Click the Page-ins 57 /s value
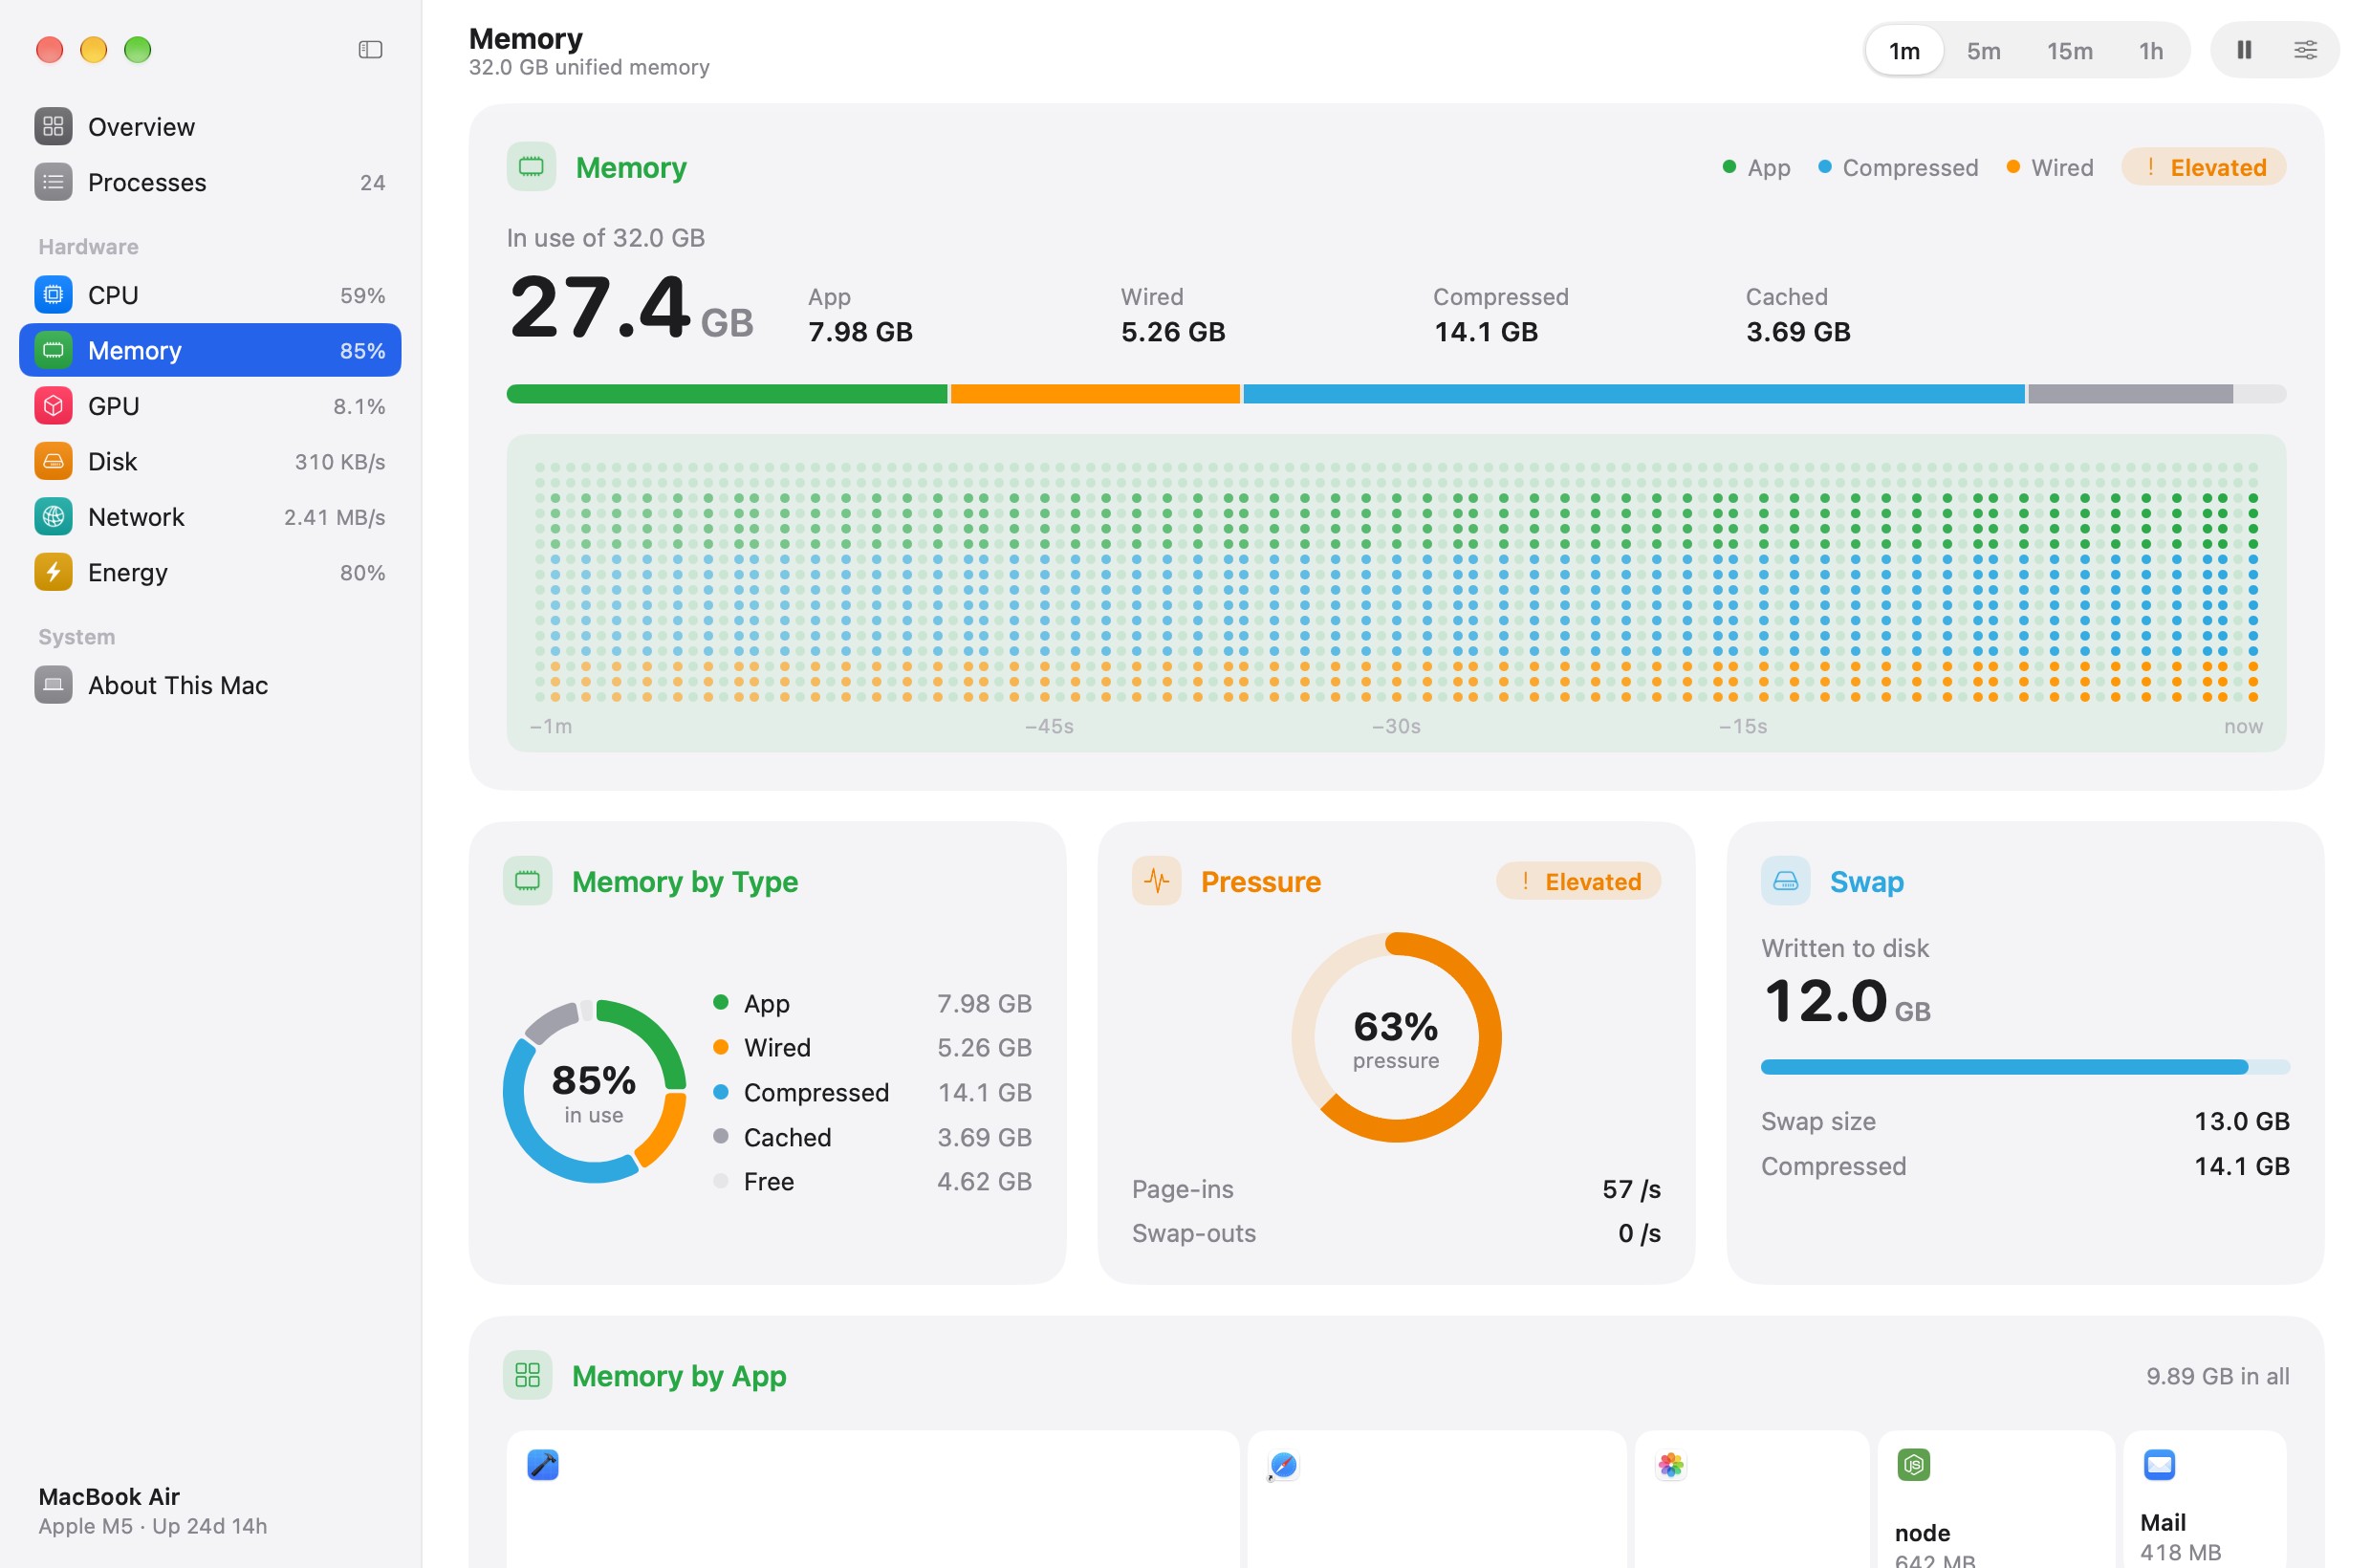Viewport: 2371px width, 1568px height. pos(1631,1189)
